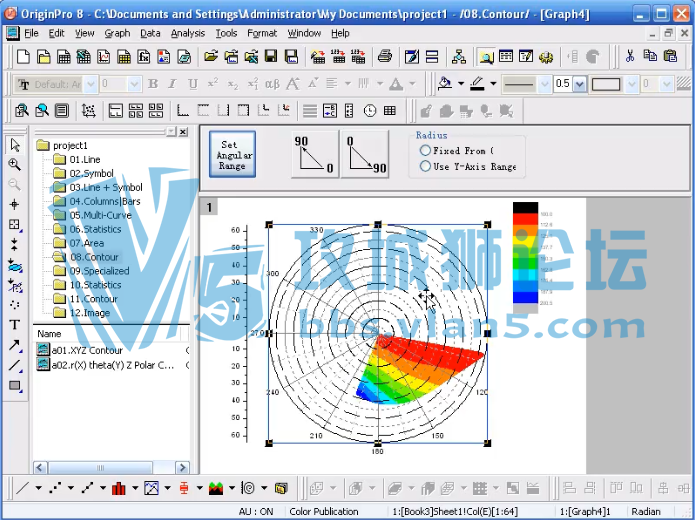Click the Column plot icon in bottom toolbar
695x520 pixels.
tap(118, 488)
